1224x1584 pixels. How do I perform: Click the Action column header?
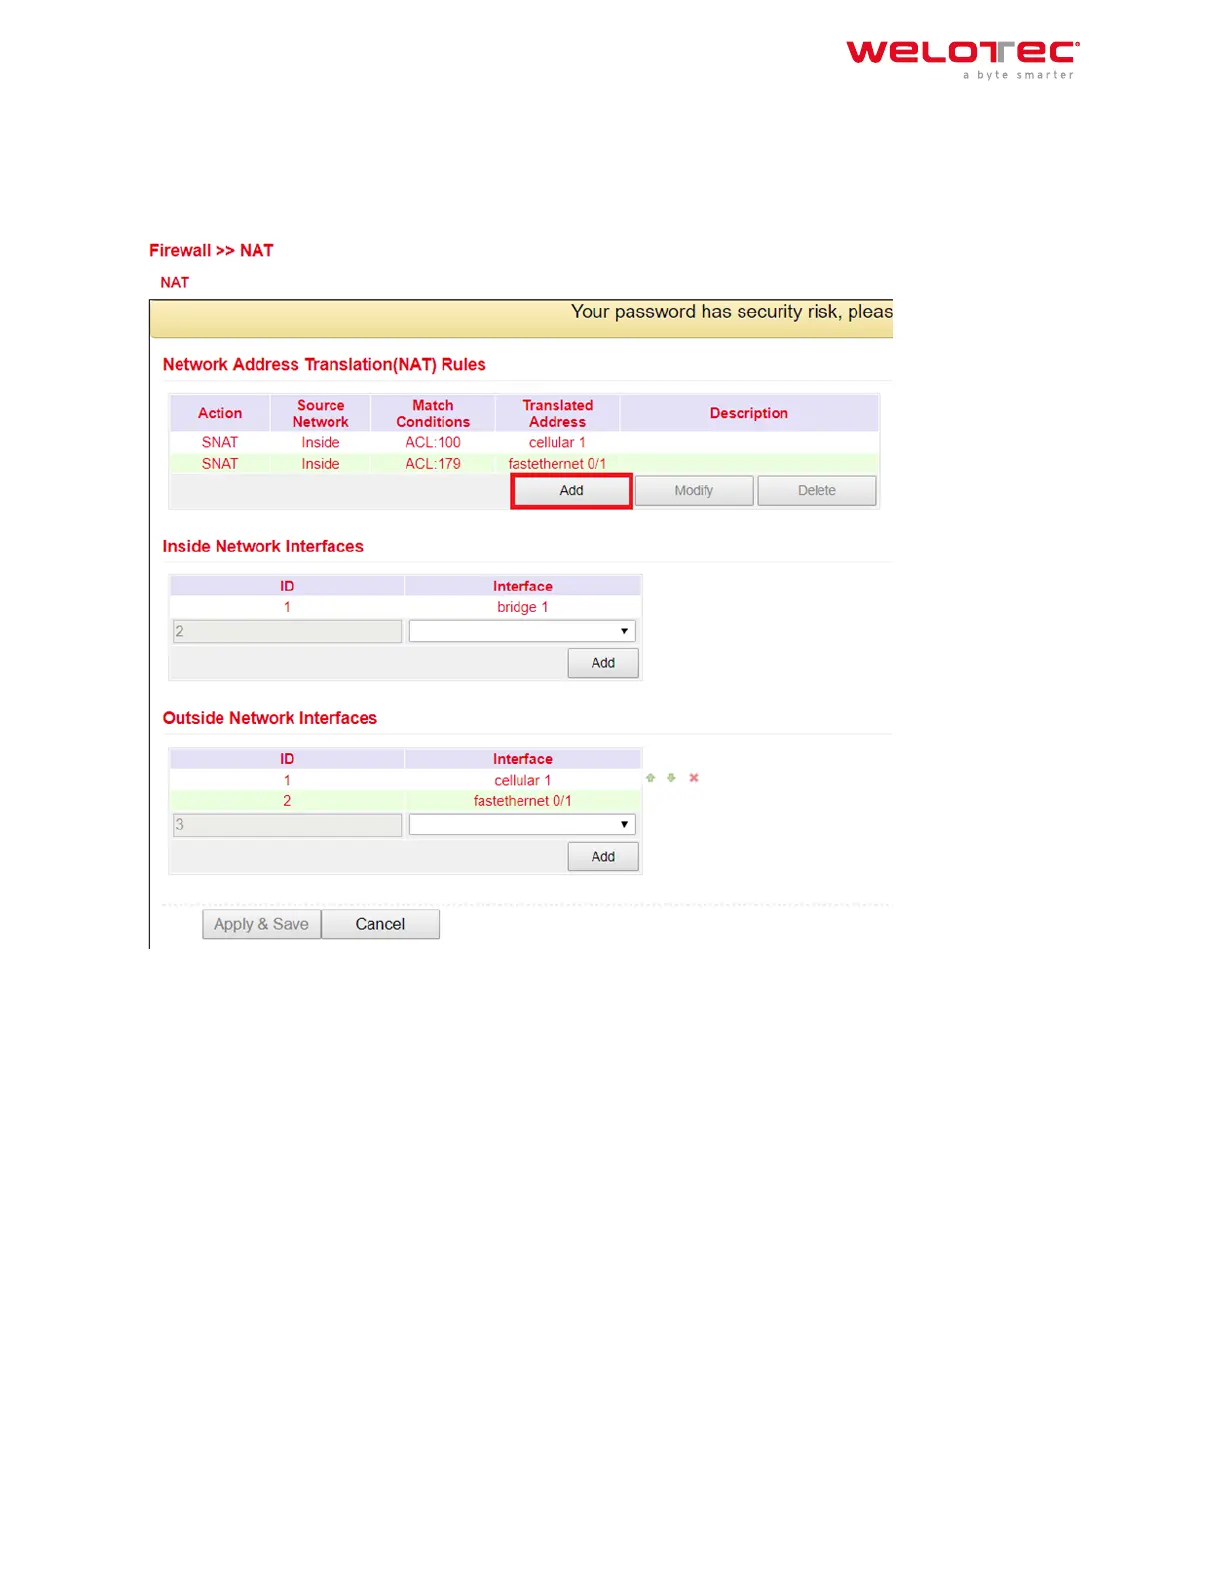[x=220, y=413]
